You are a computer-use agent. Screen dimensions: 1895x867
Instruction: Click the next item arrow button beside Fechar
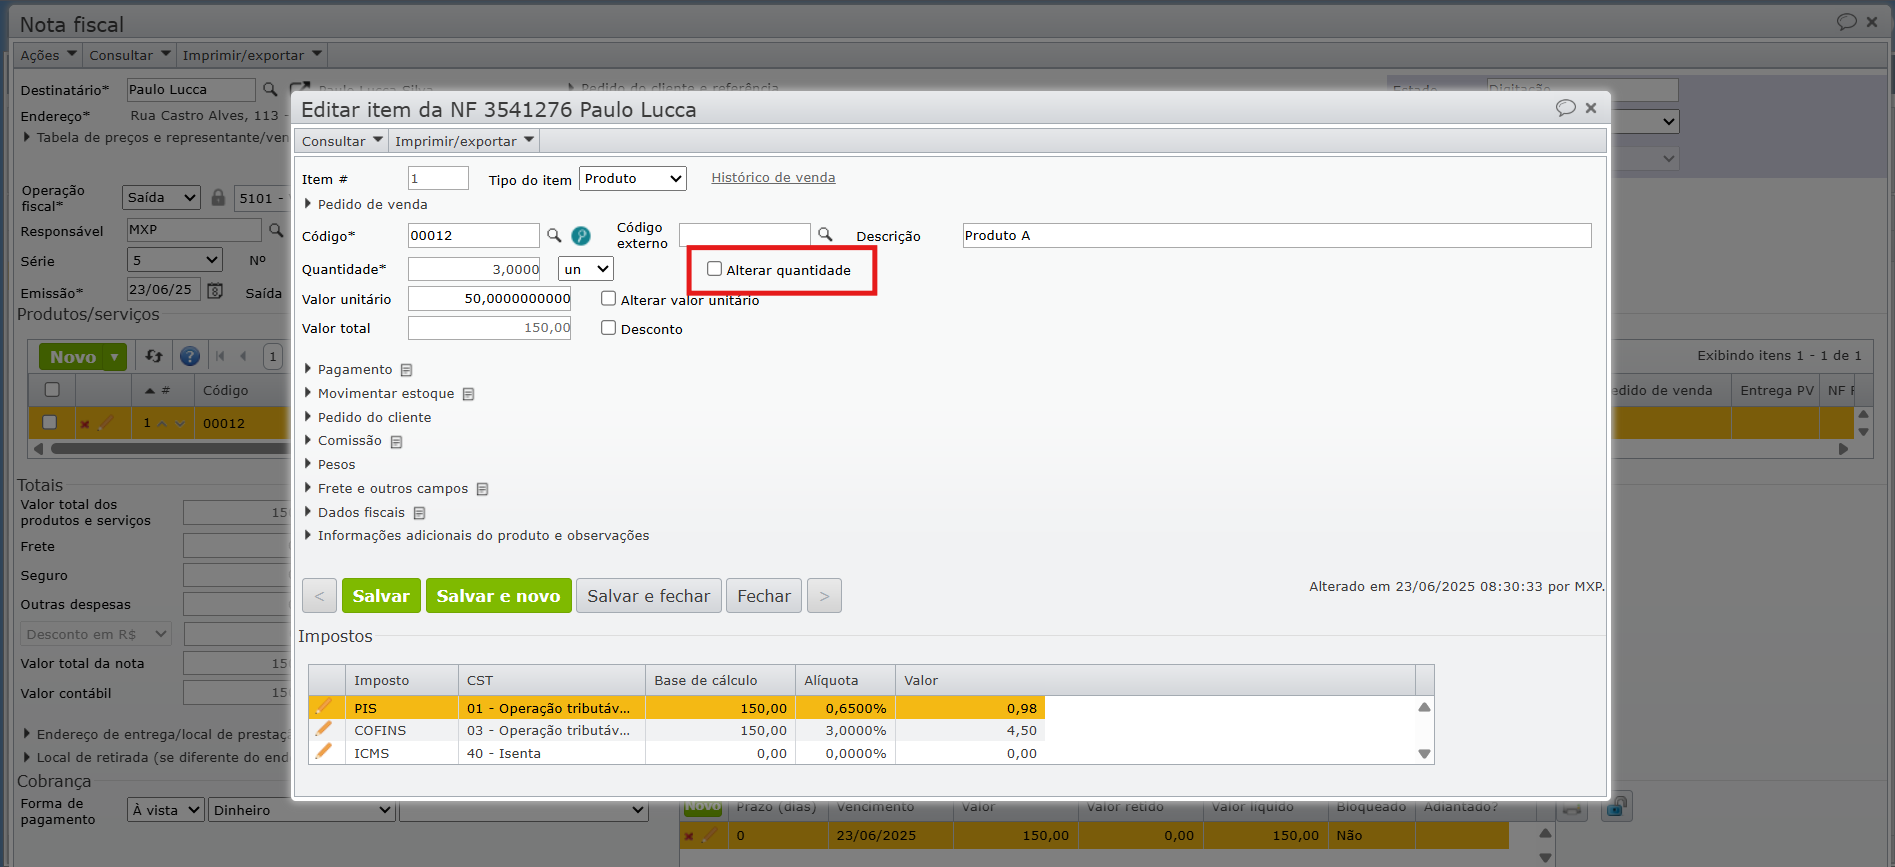point(824,596)
